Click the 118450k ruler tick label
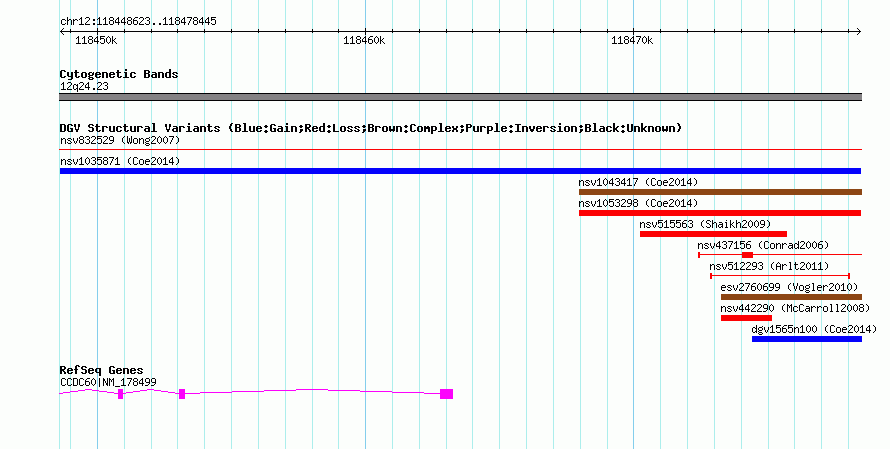This screenshot has width=890, height=449. pos(96,40)
